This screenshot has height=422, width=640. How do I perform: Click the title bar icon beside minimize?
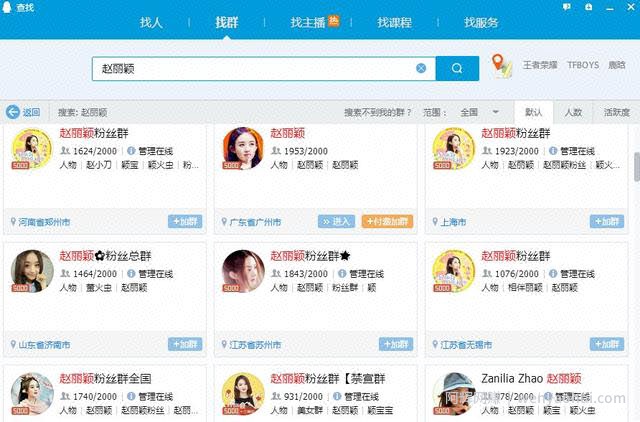(588, 7)
